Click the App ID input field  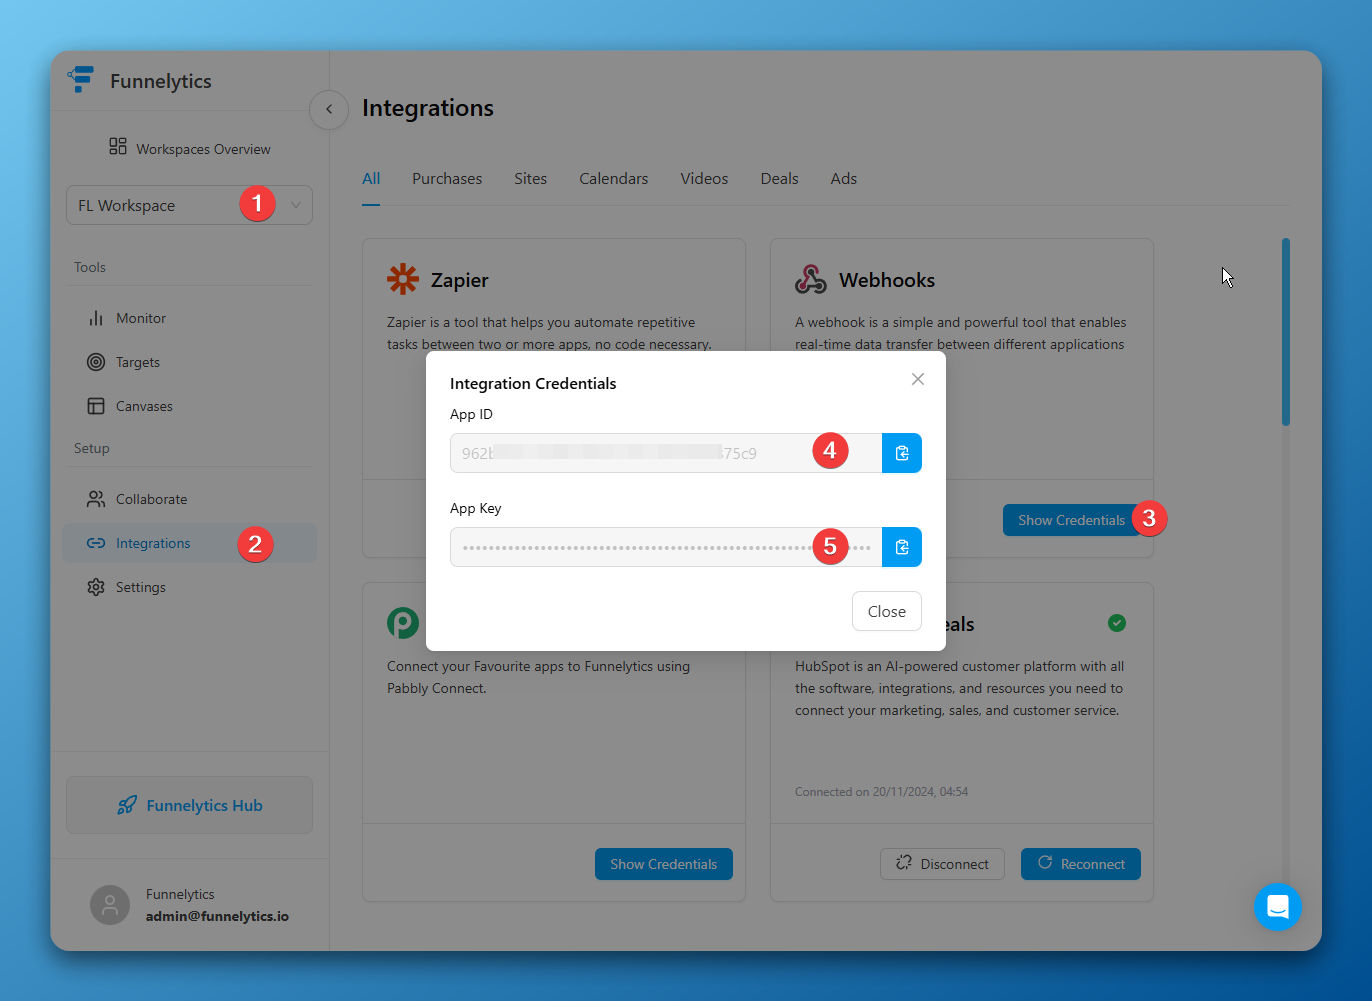click(x=666, y=453)
